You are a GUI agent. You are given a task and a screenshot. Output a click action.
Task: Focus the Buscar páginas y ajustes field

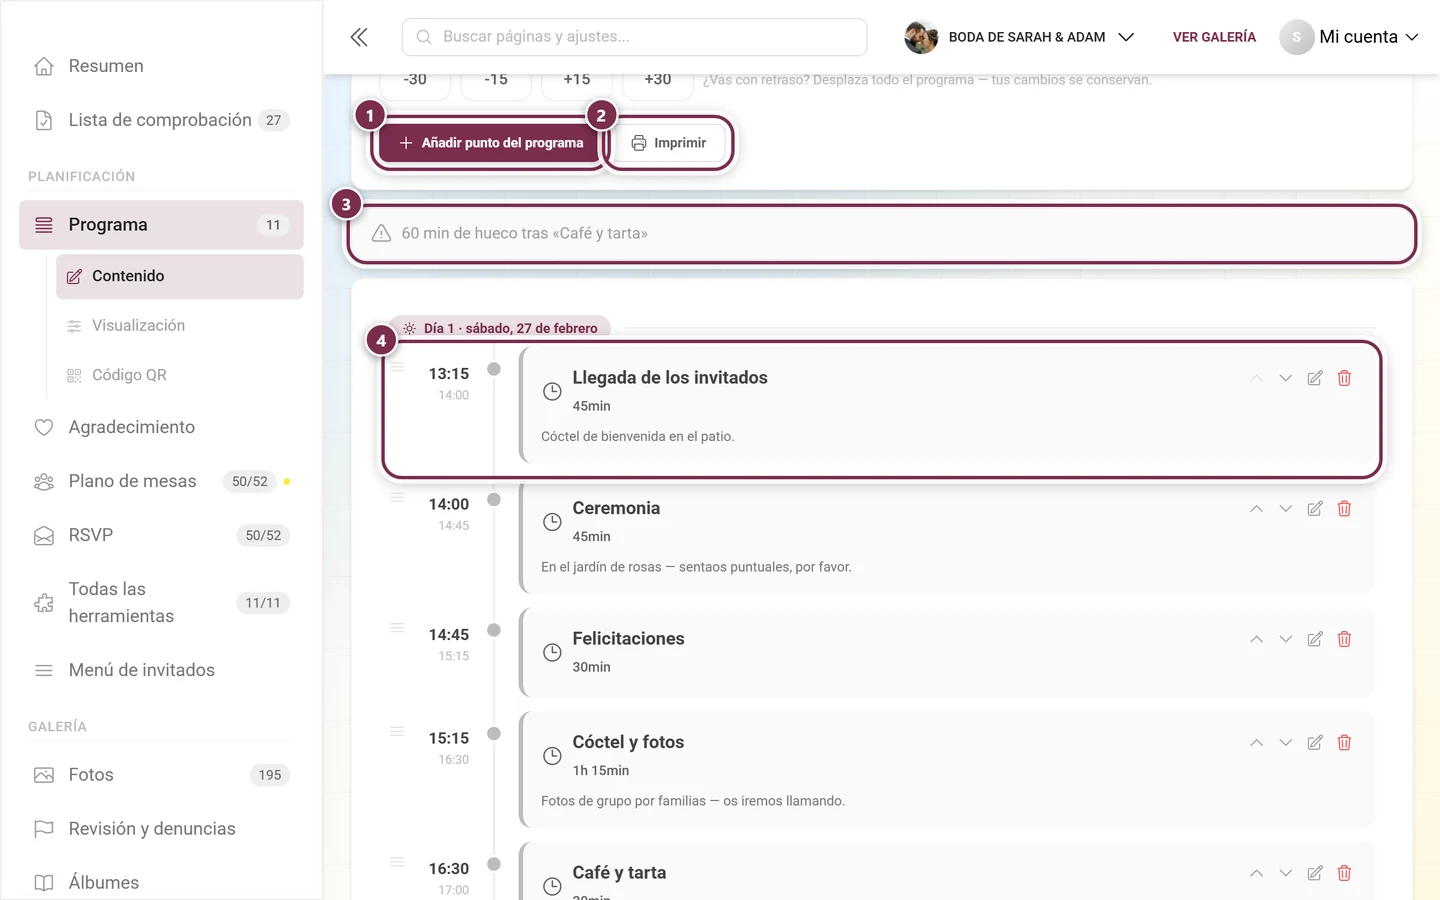tap(634, 37)
